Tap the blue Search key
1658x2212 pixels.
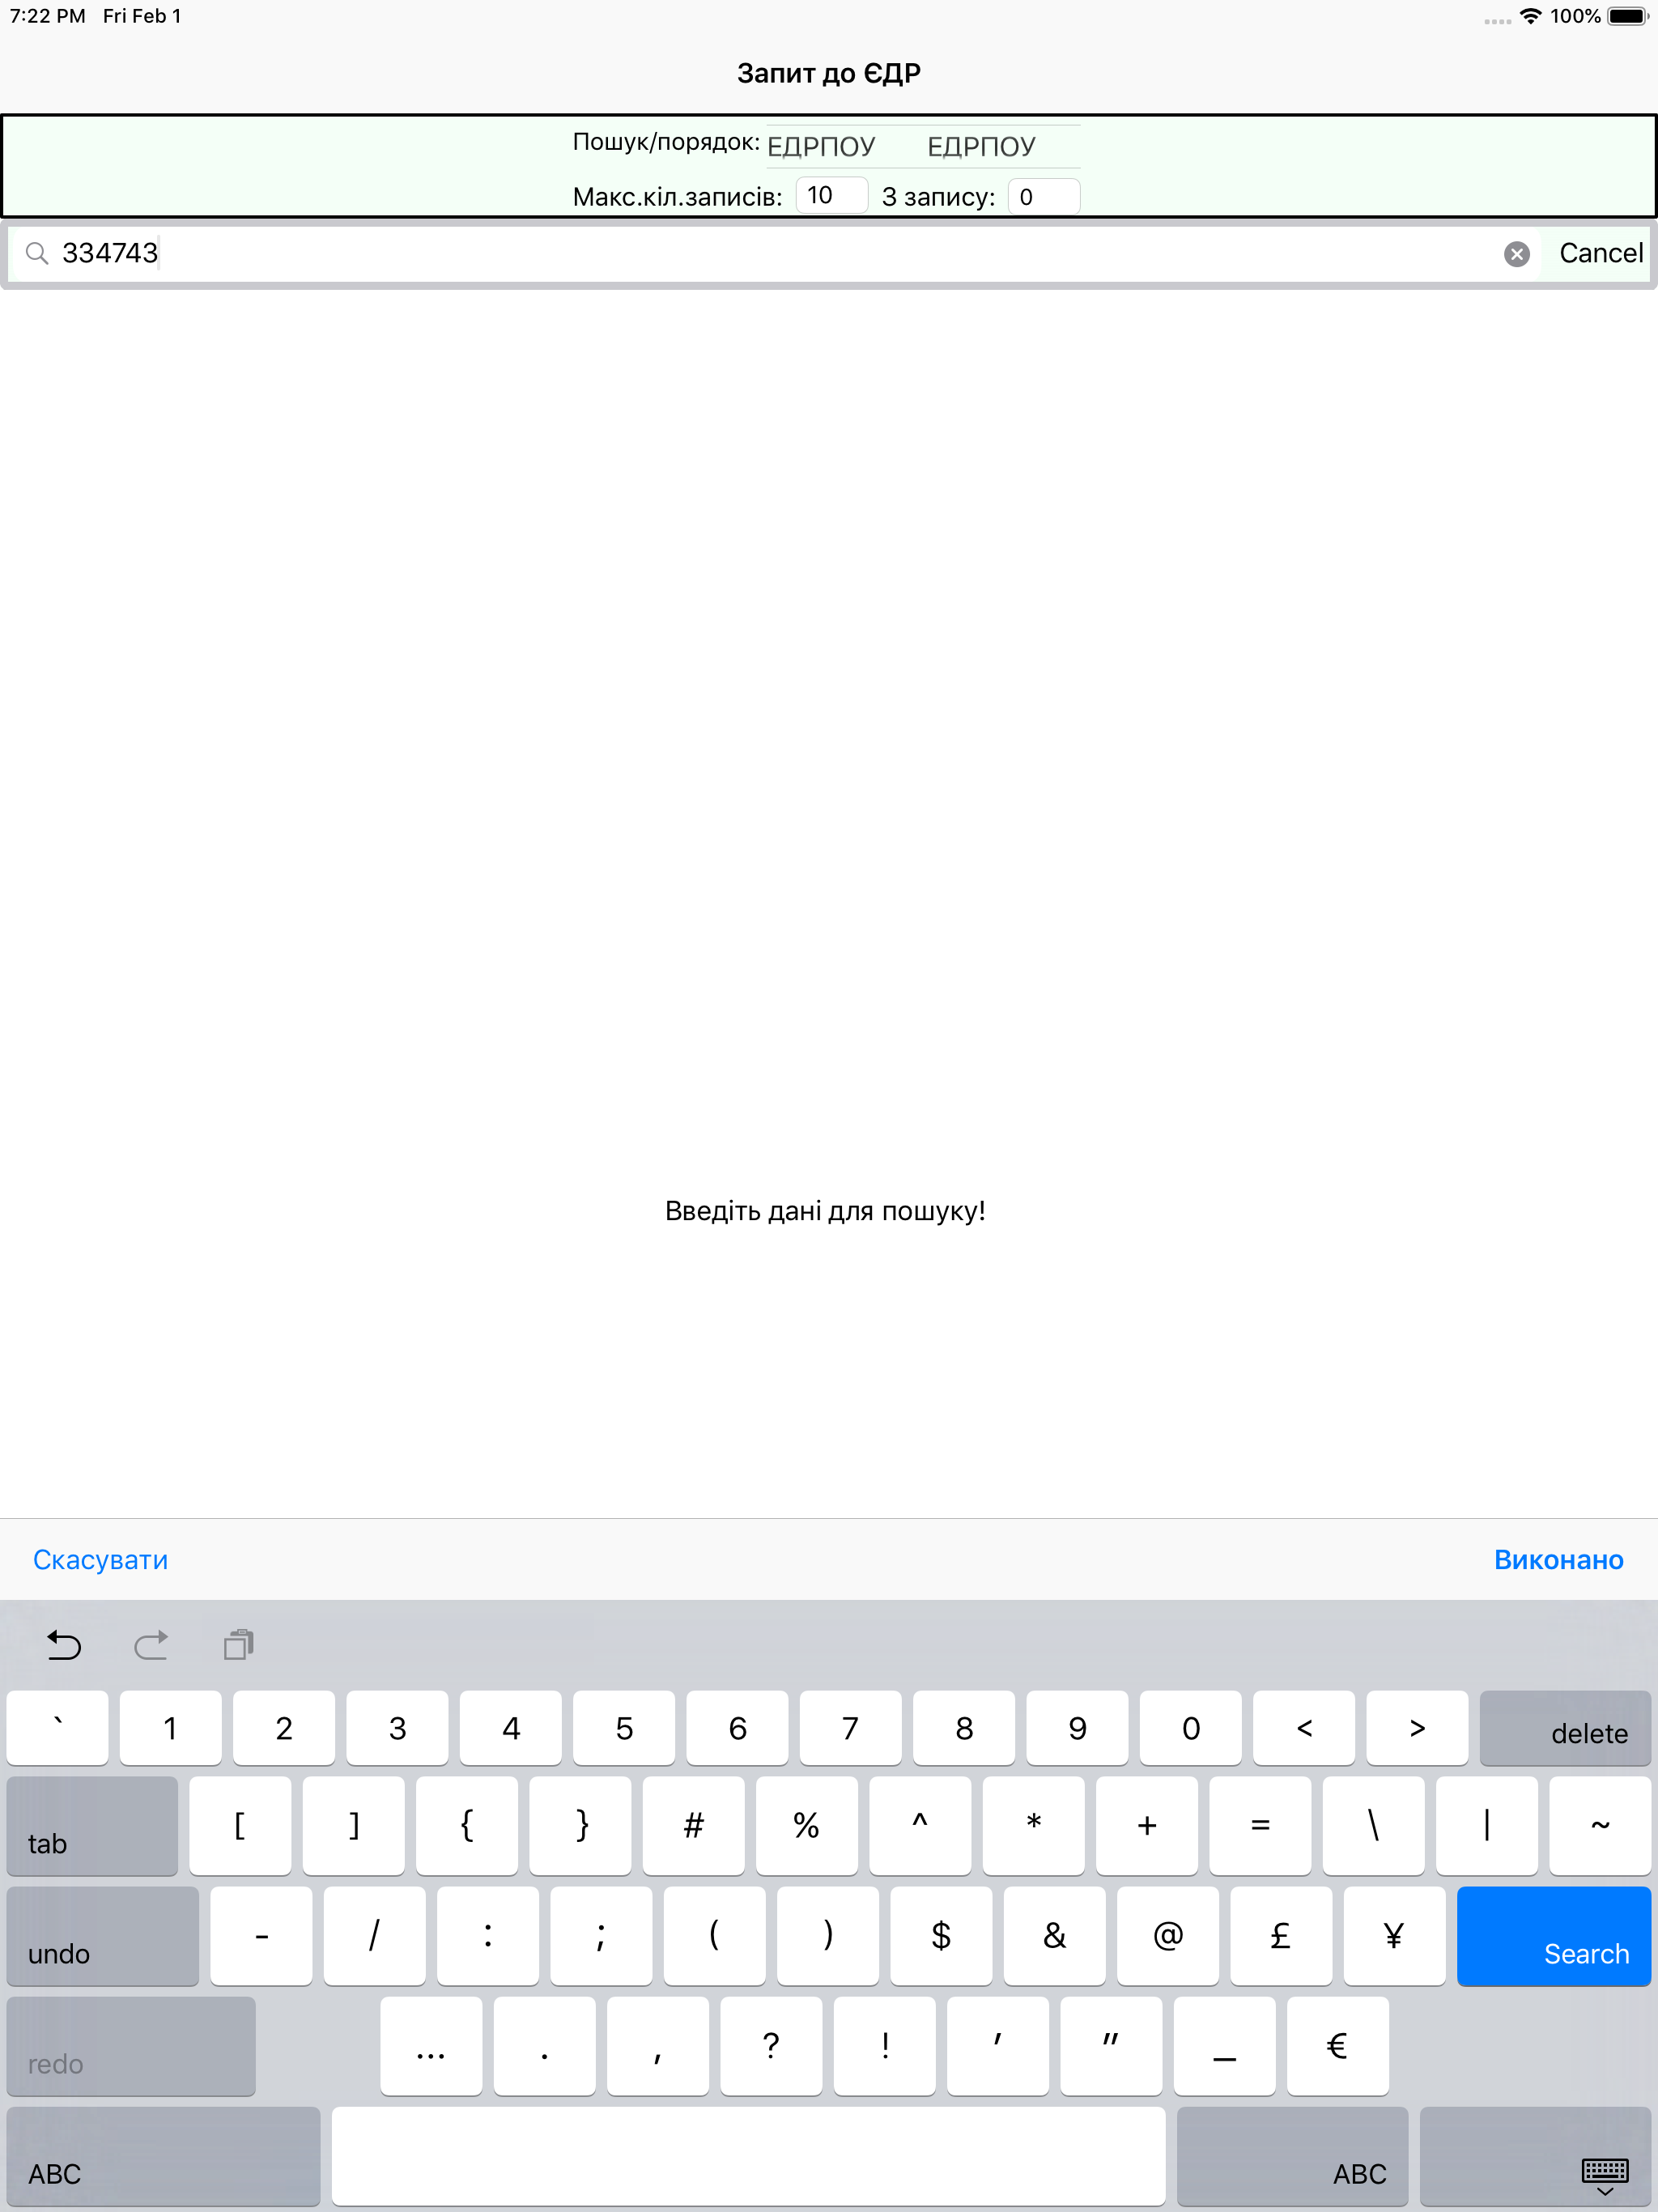(1553, 1936)
